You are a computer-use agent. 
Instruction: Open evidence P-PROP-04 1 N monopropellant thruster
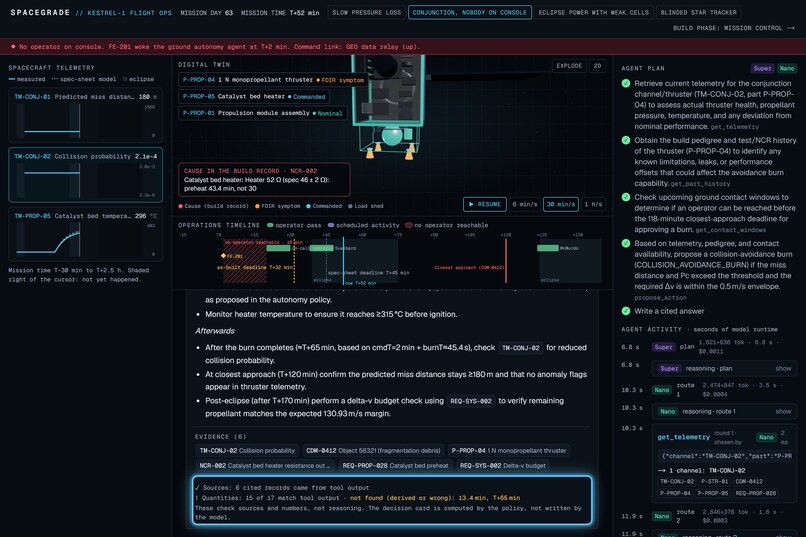tap(509, 451)
